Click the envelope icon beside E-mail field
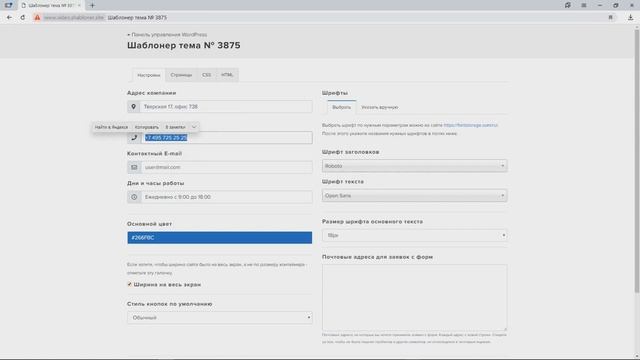 [x=134, y=167]
